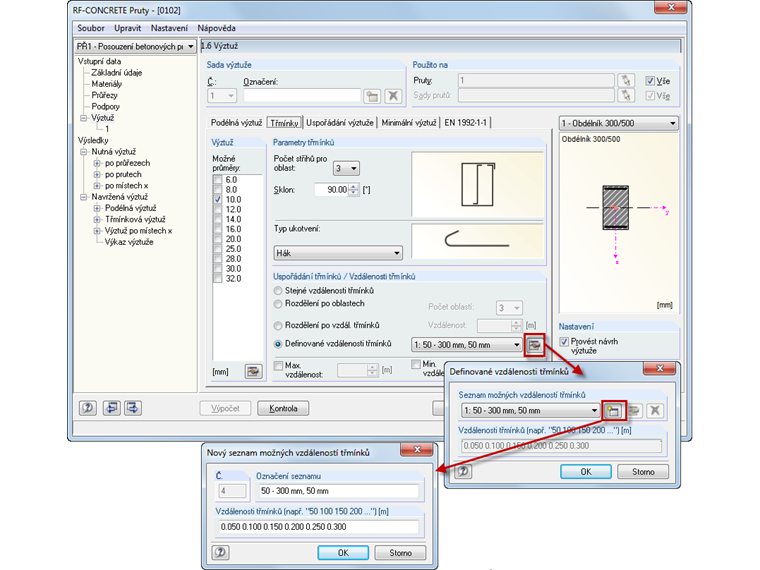
Task: Click the Výpočet button
Action: click(x=225, y=408)
